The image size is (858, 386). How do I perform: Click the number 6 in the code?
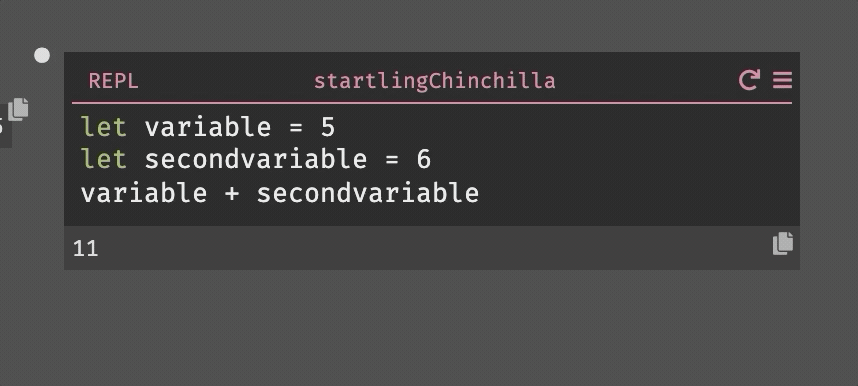424,160
